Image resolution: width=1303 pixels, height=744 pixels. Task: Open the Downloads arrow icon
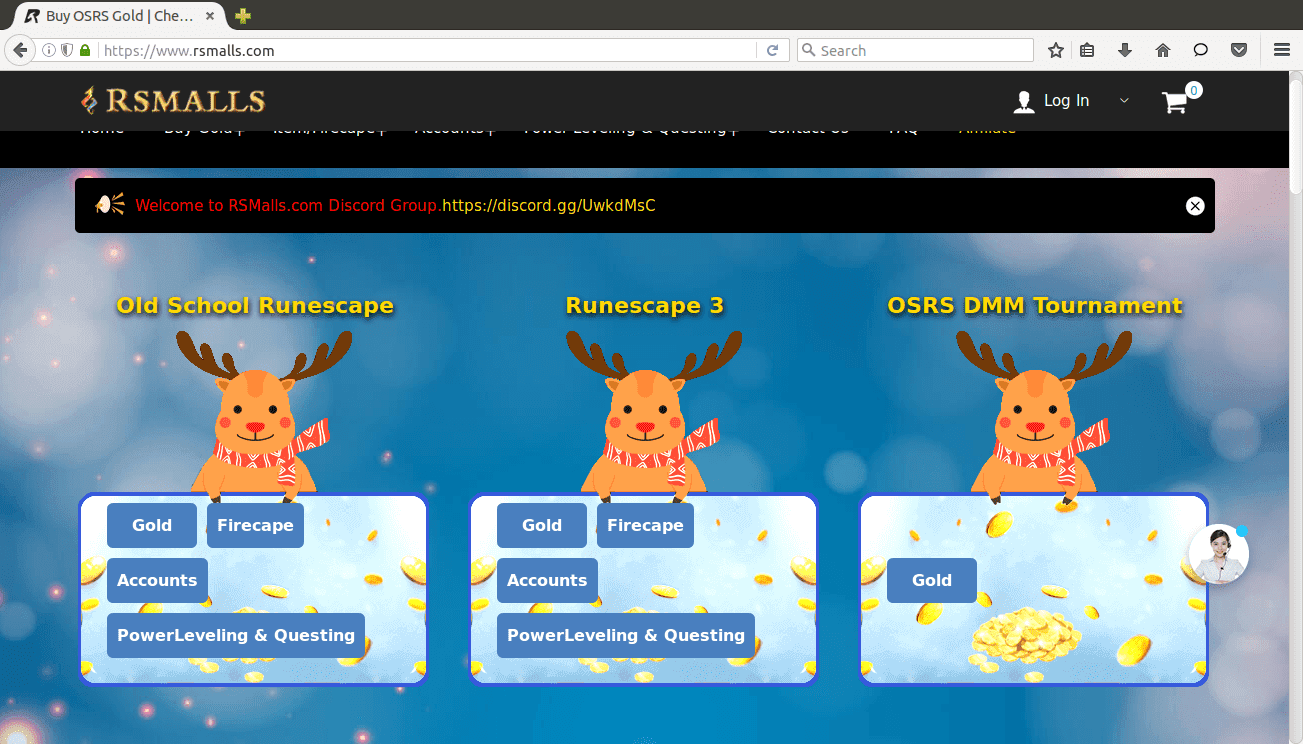(1125, 50)
